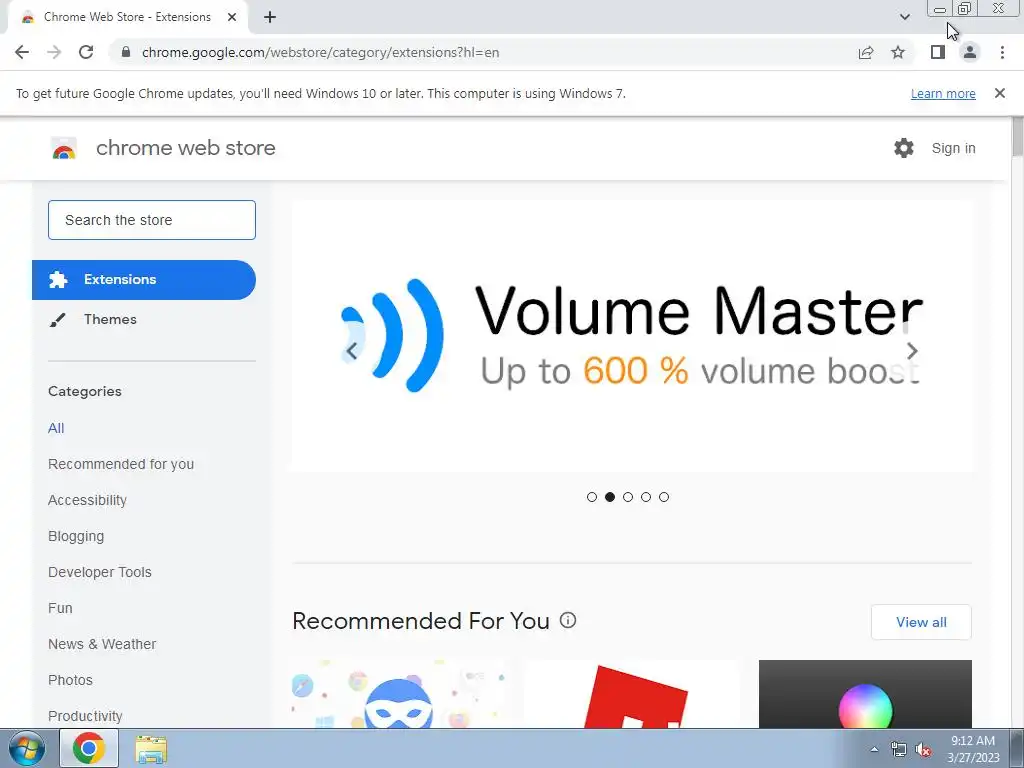Go back using the browser back arrow
Image resolution: width=1024 pixels, height=768 pixels.
click(x=22, y=52)
